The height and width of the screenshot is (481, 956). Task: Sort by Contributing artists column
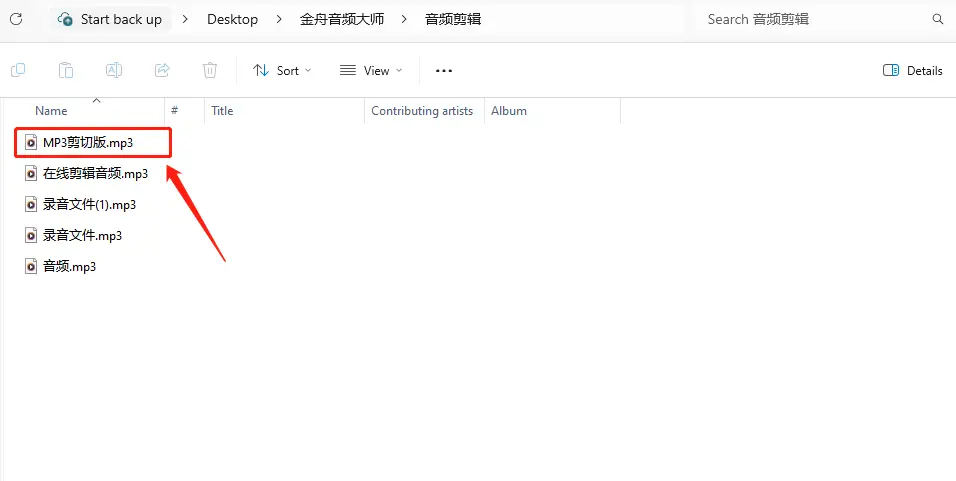click(422, 111)
